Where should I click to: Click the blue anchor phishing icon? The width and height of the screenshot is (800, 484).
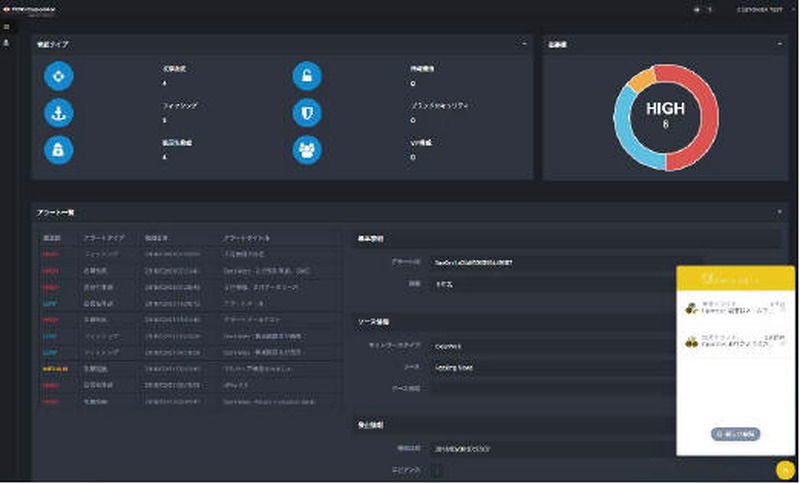pyautogui.click(x=58, y=113)
